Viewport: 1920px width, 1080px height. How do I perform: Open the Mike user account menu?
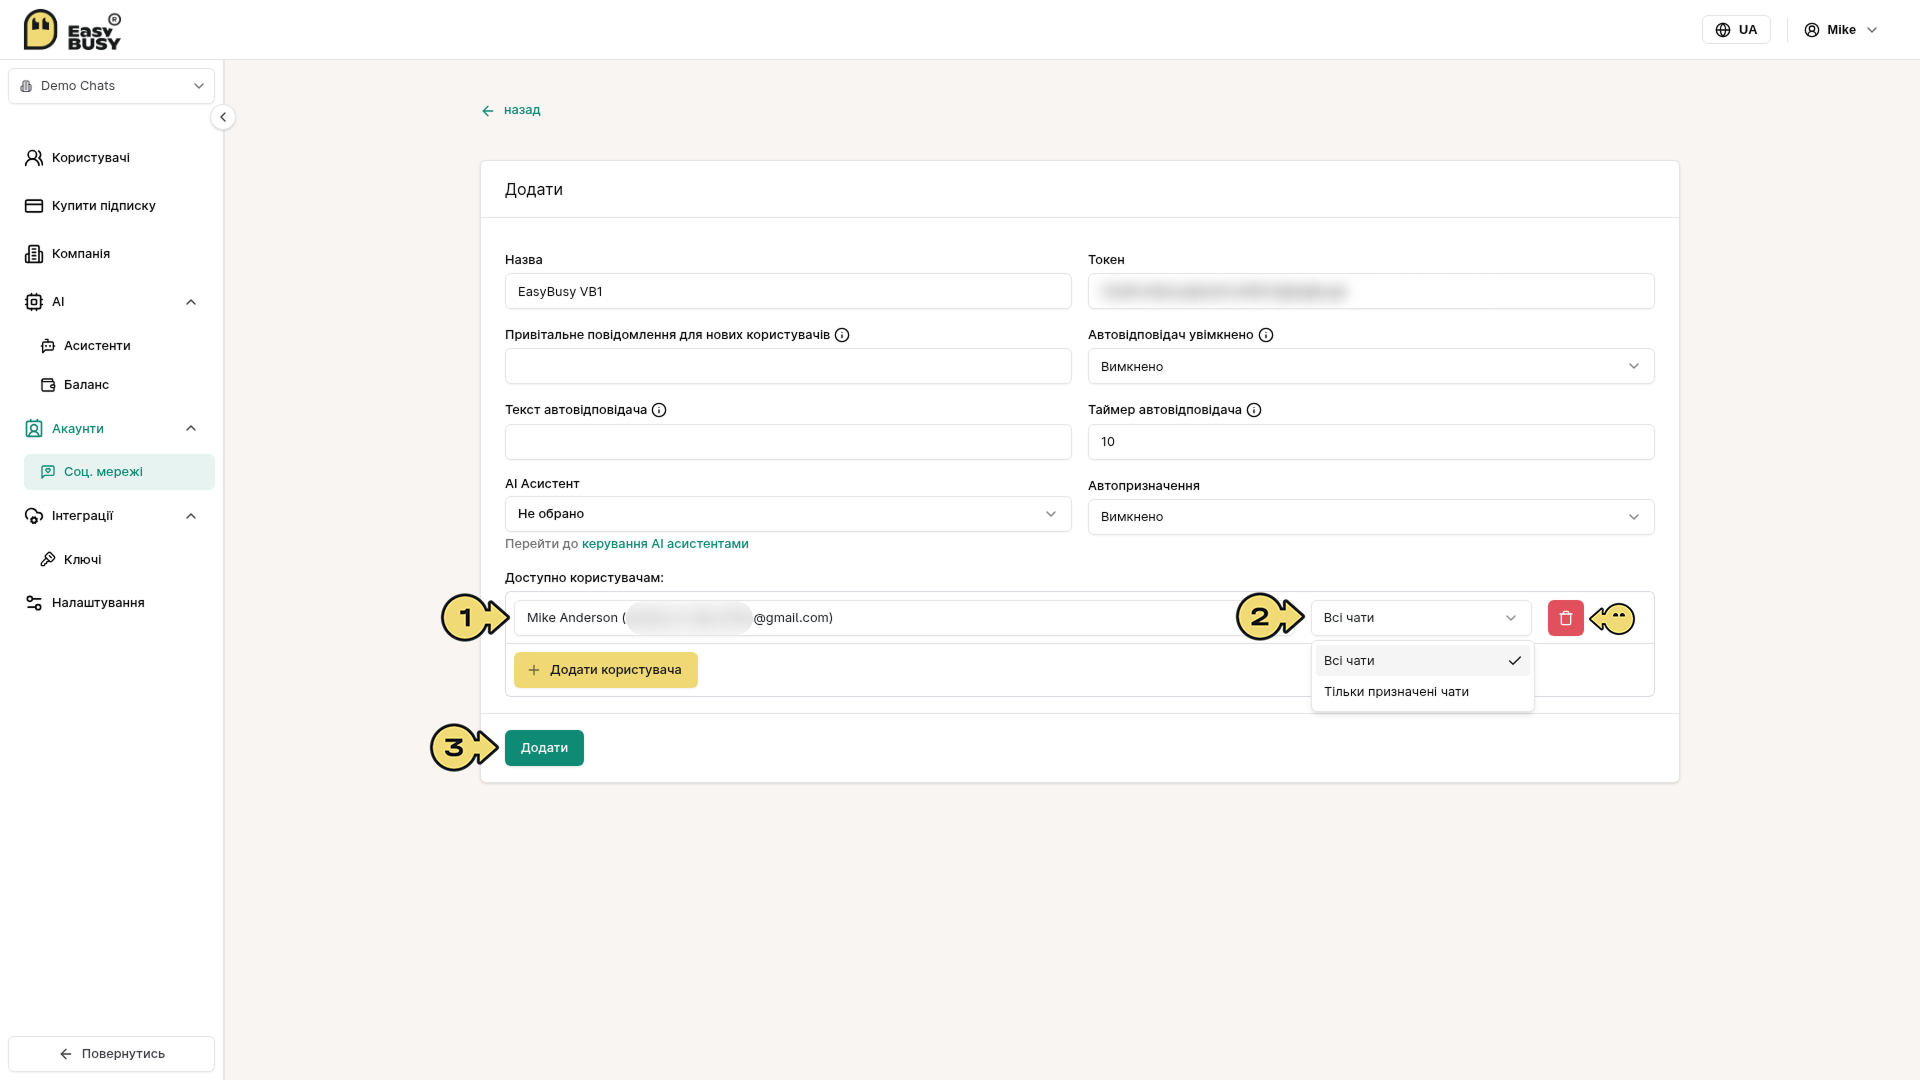(1841, 30)
